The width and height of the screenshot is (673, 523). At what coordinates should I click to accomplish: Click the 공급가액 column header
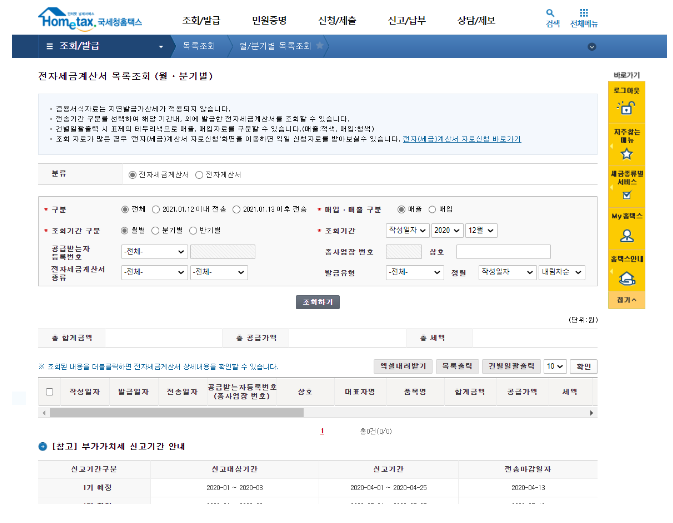[x=522, y=392]
